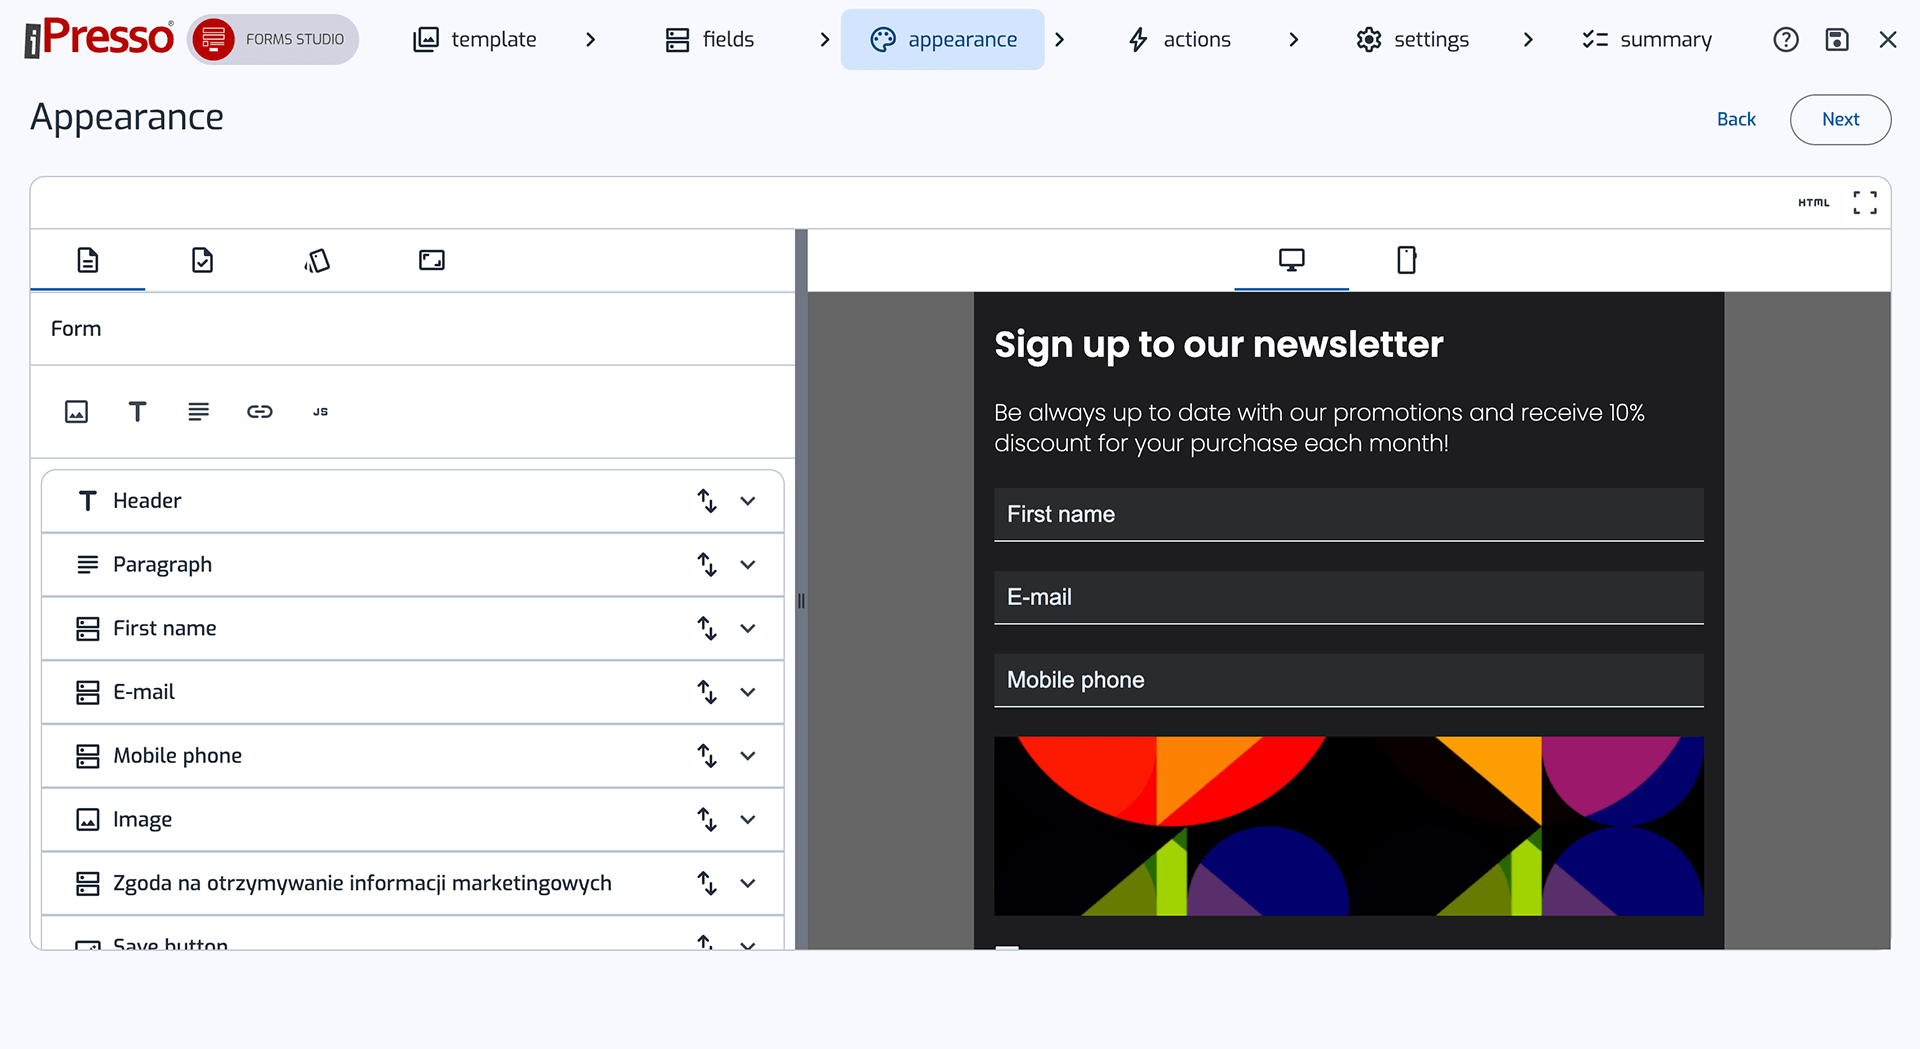This screenshot has width=1920, height=1049.
Task: Switch to desktop preview
Action: pyautogui.click(x=1291, y=260)
